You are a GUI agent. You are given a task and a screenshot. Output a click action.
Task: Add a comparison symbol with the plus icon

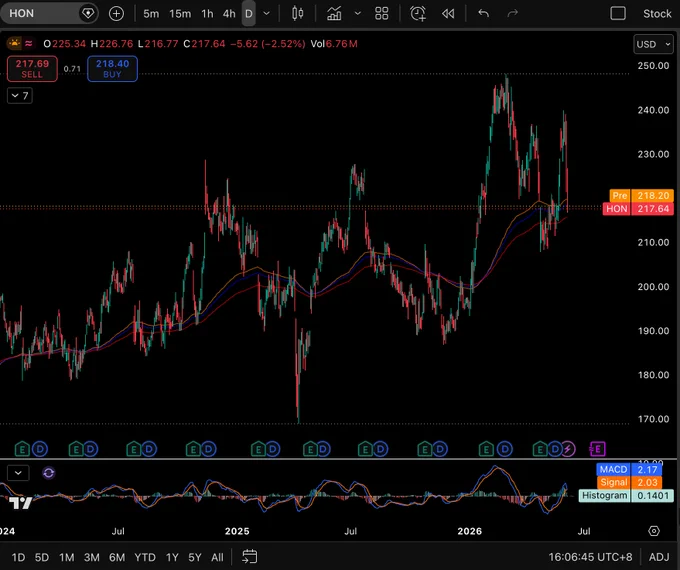click(x=116, y=13)
